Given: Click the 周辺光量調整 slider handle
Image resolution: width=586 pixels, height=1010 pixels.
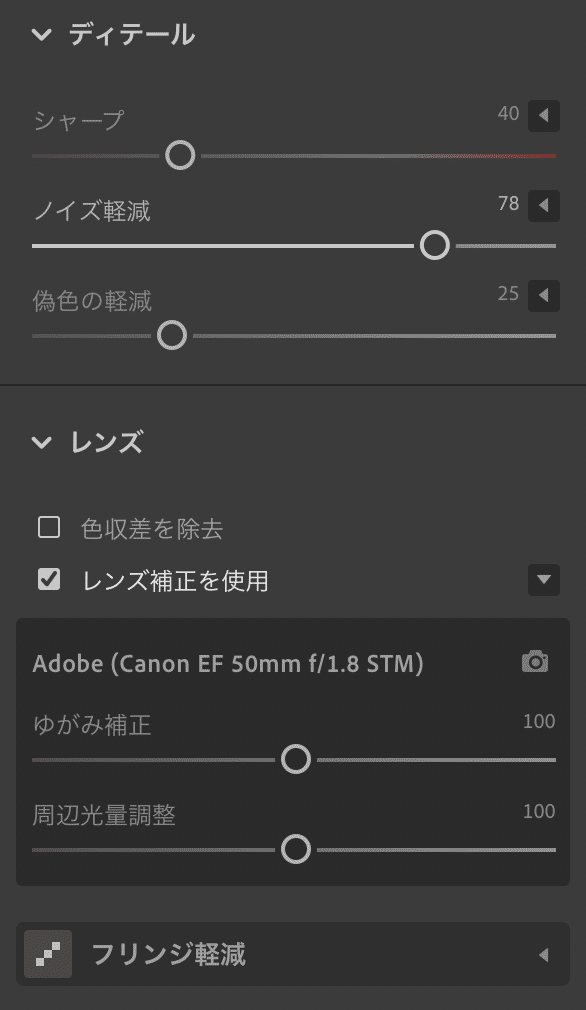Looking at the screenshot, I should pos(295,850).
